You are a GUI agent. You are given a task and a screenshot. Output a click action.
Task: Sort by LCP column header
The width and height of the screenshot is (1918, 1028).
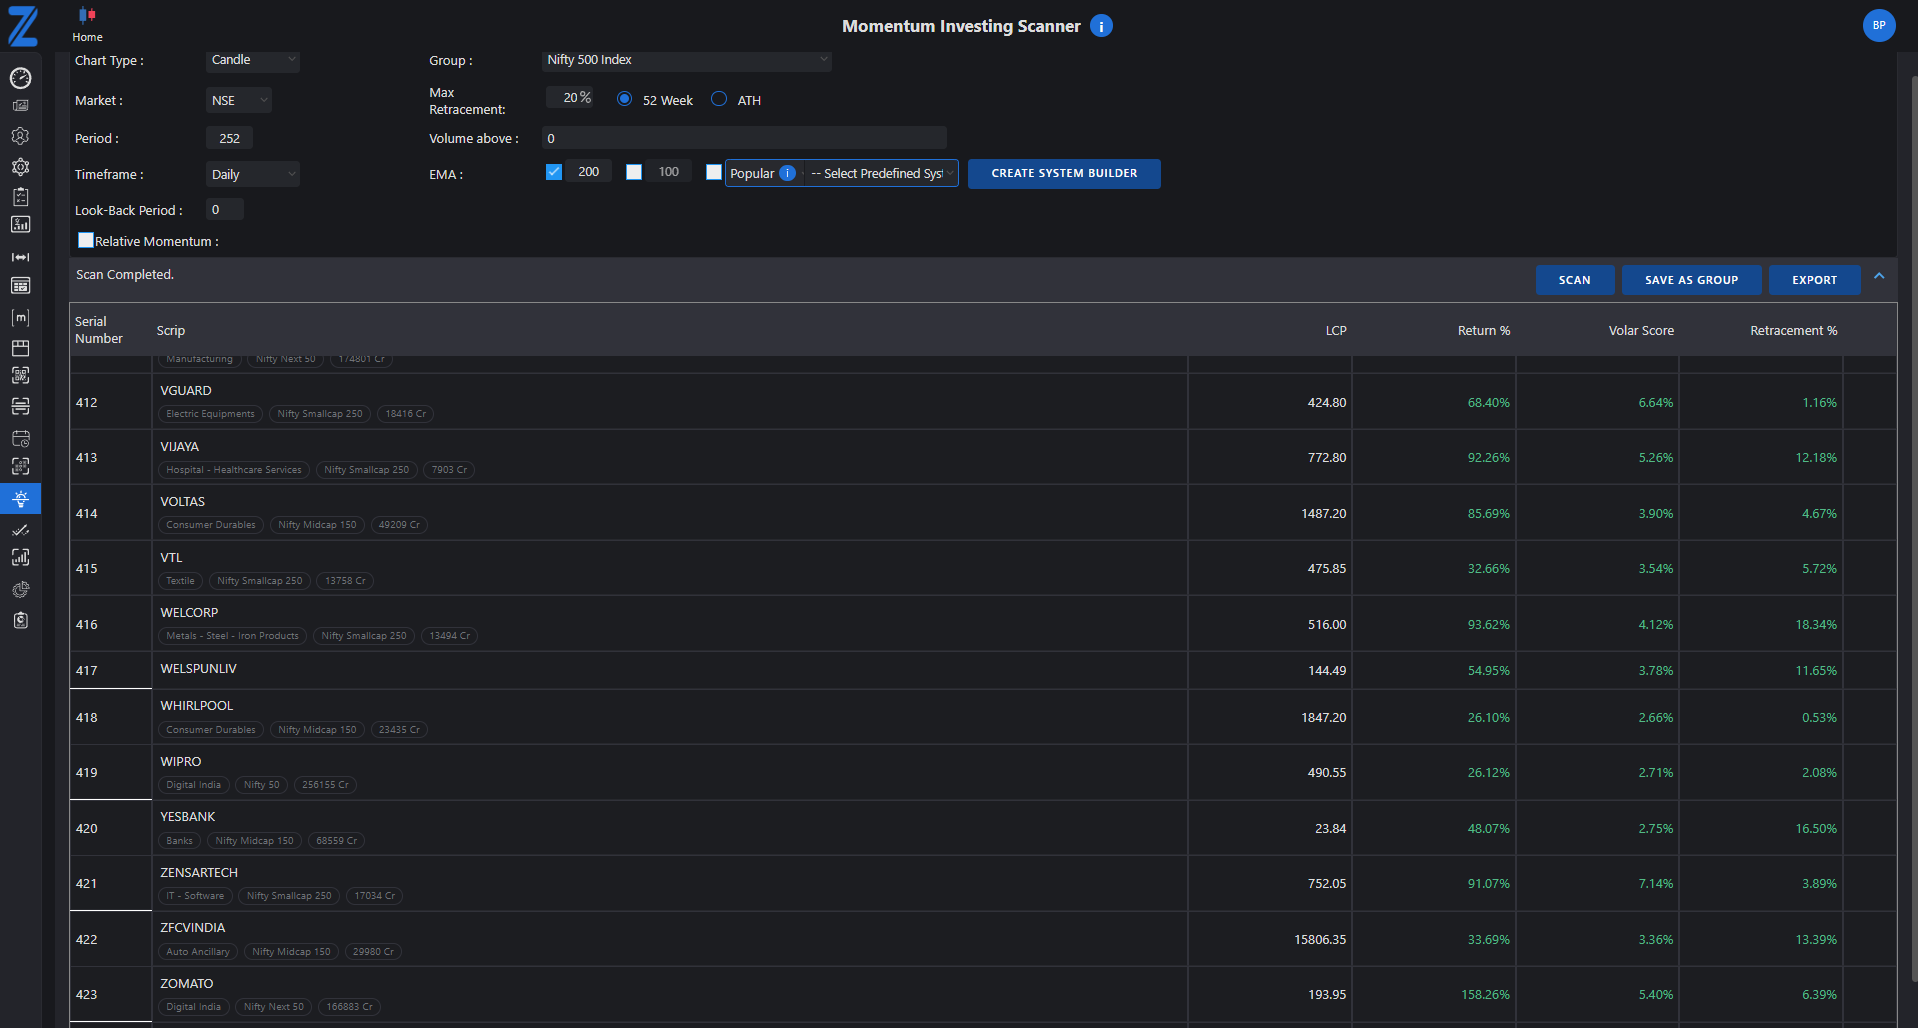click(1336, 330)
